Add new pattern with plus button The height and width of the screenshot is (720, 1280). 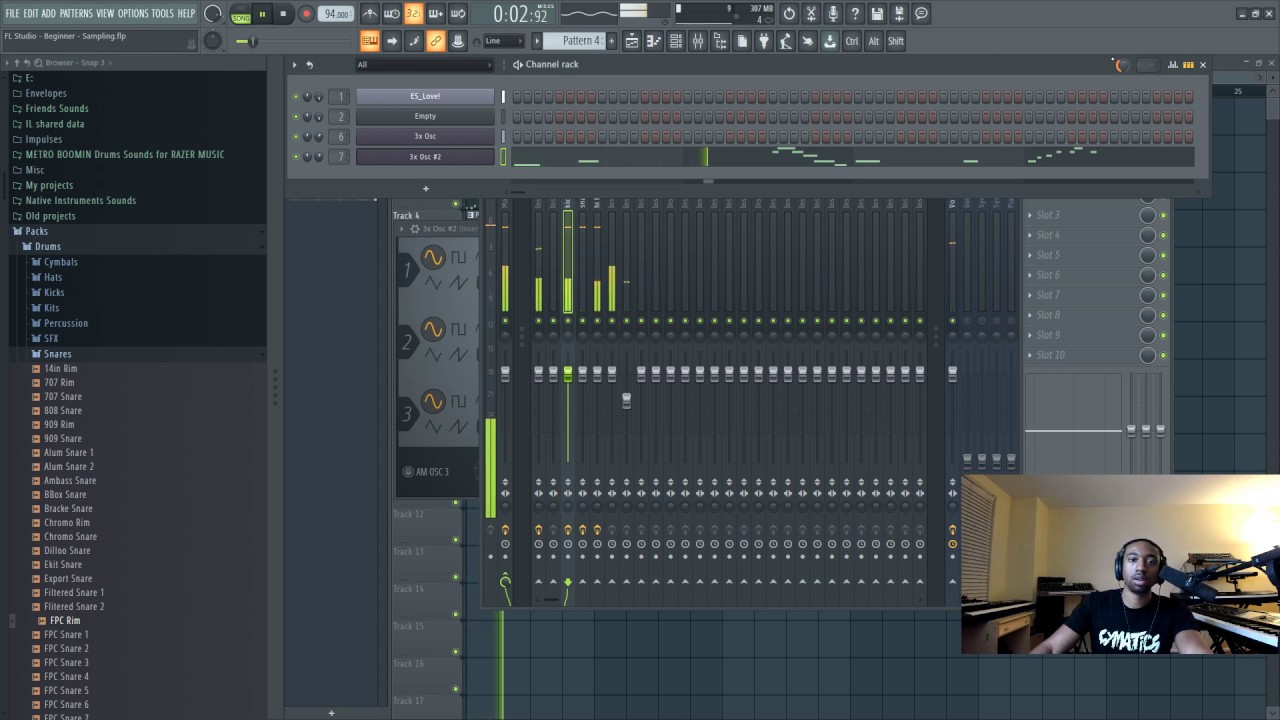tap(611, 41)
